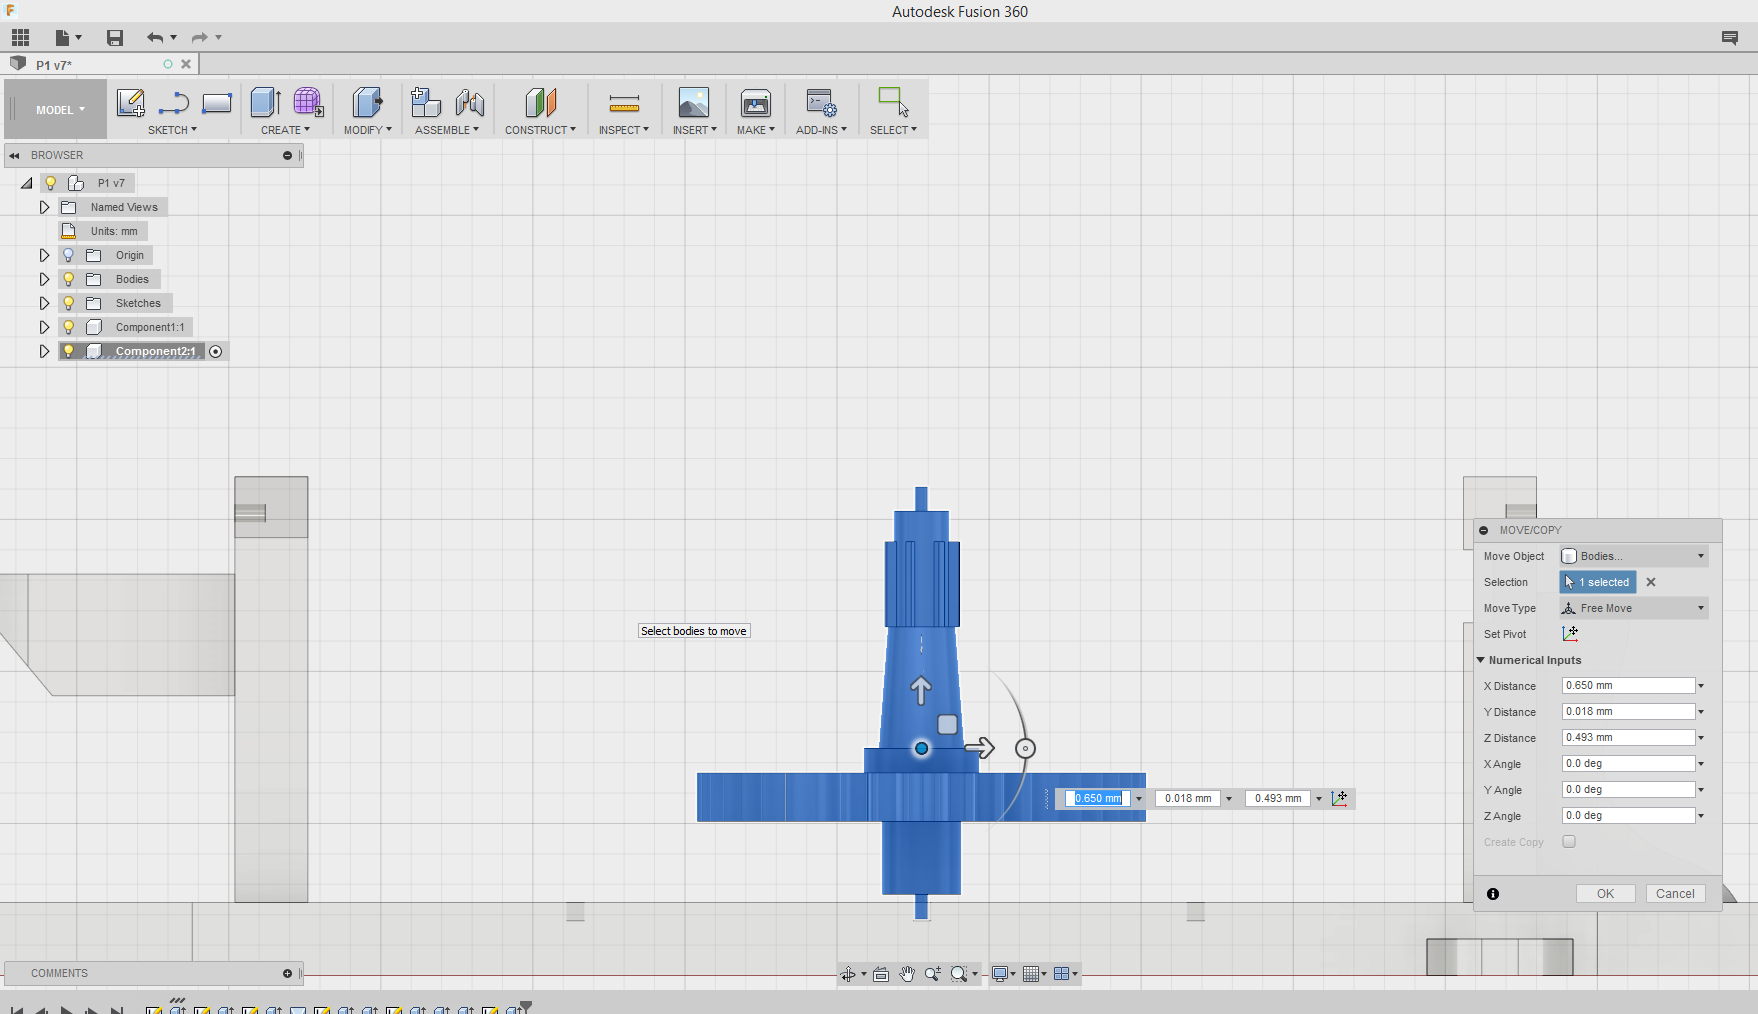
Task: Open the Move Type Free Move dropdown
Action: pos(1634,608)
